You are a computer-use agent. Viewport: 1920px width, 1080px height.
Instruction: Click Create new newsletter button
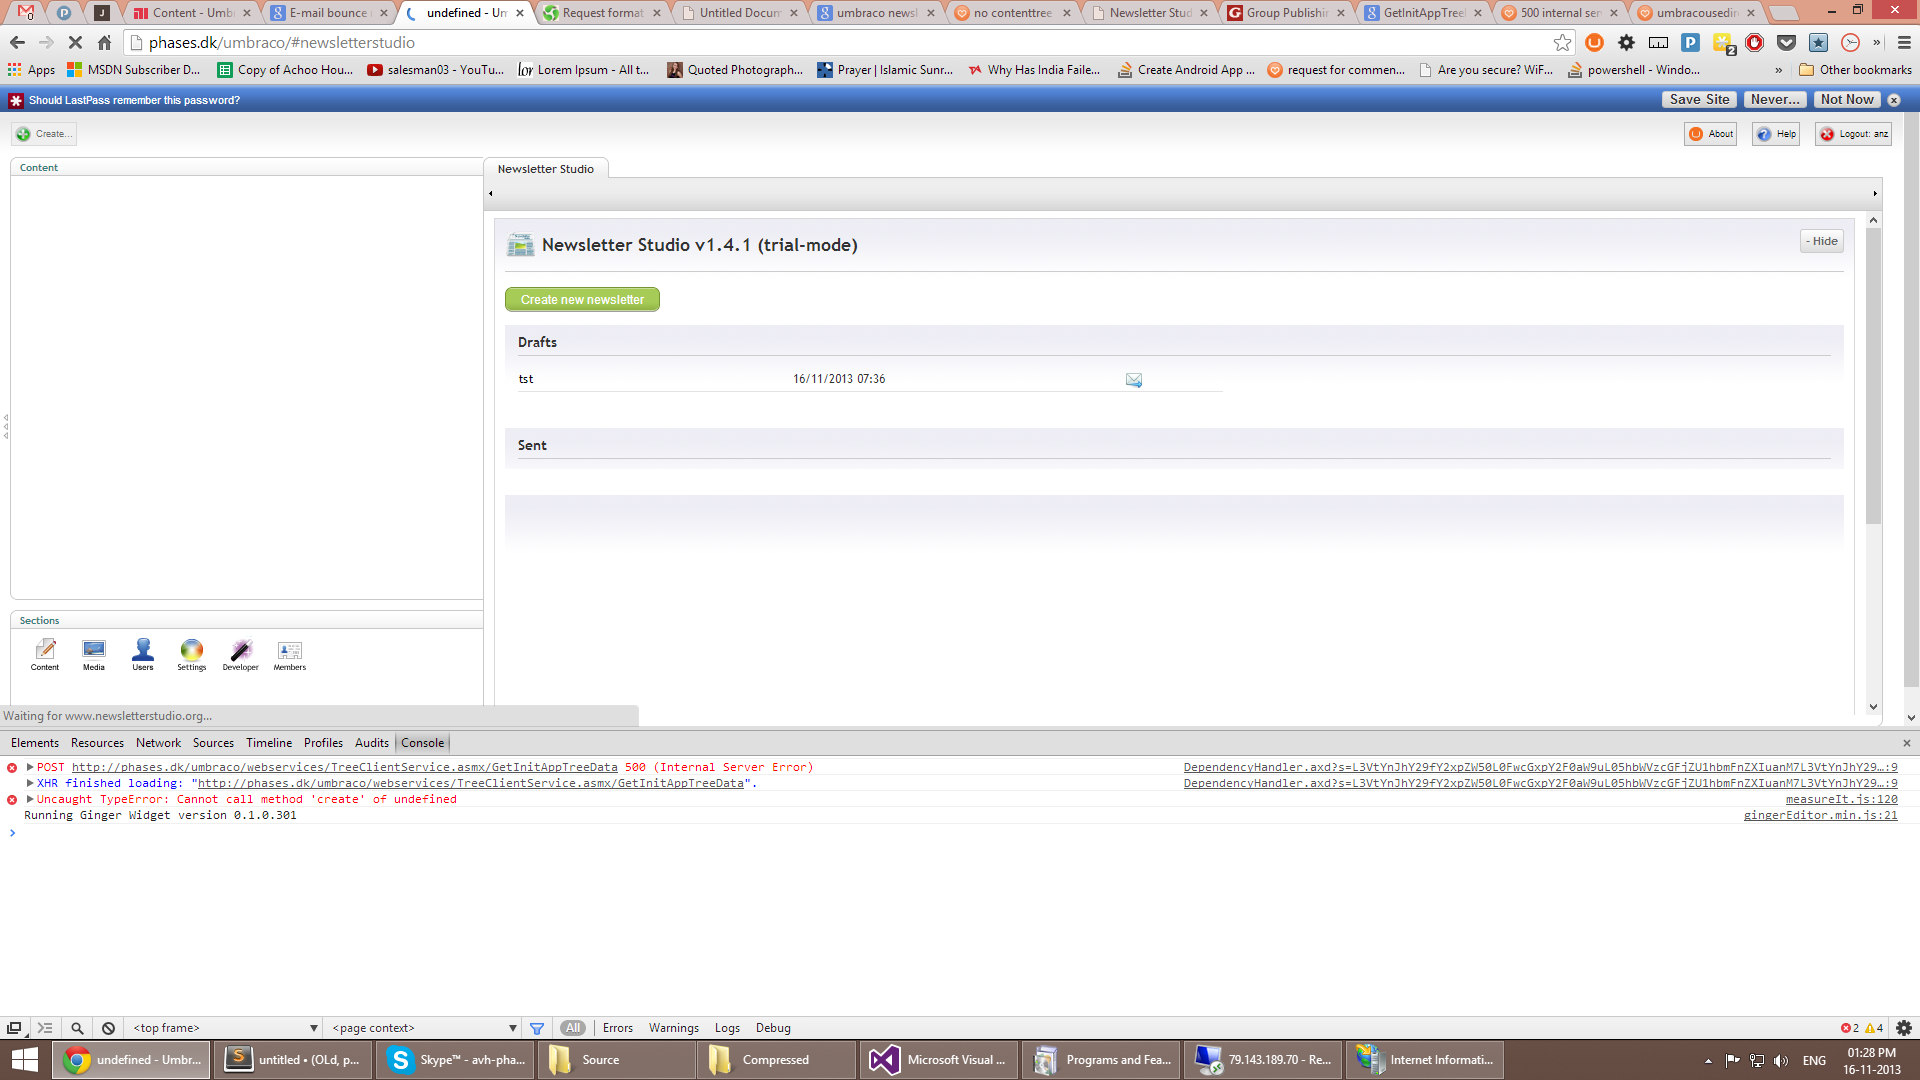582,300
